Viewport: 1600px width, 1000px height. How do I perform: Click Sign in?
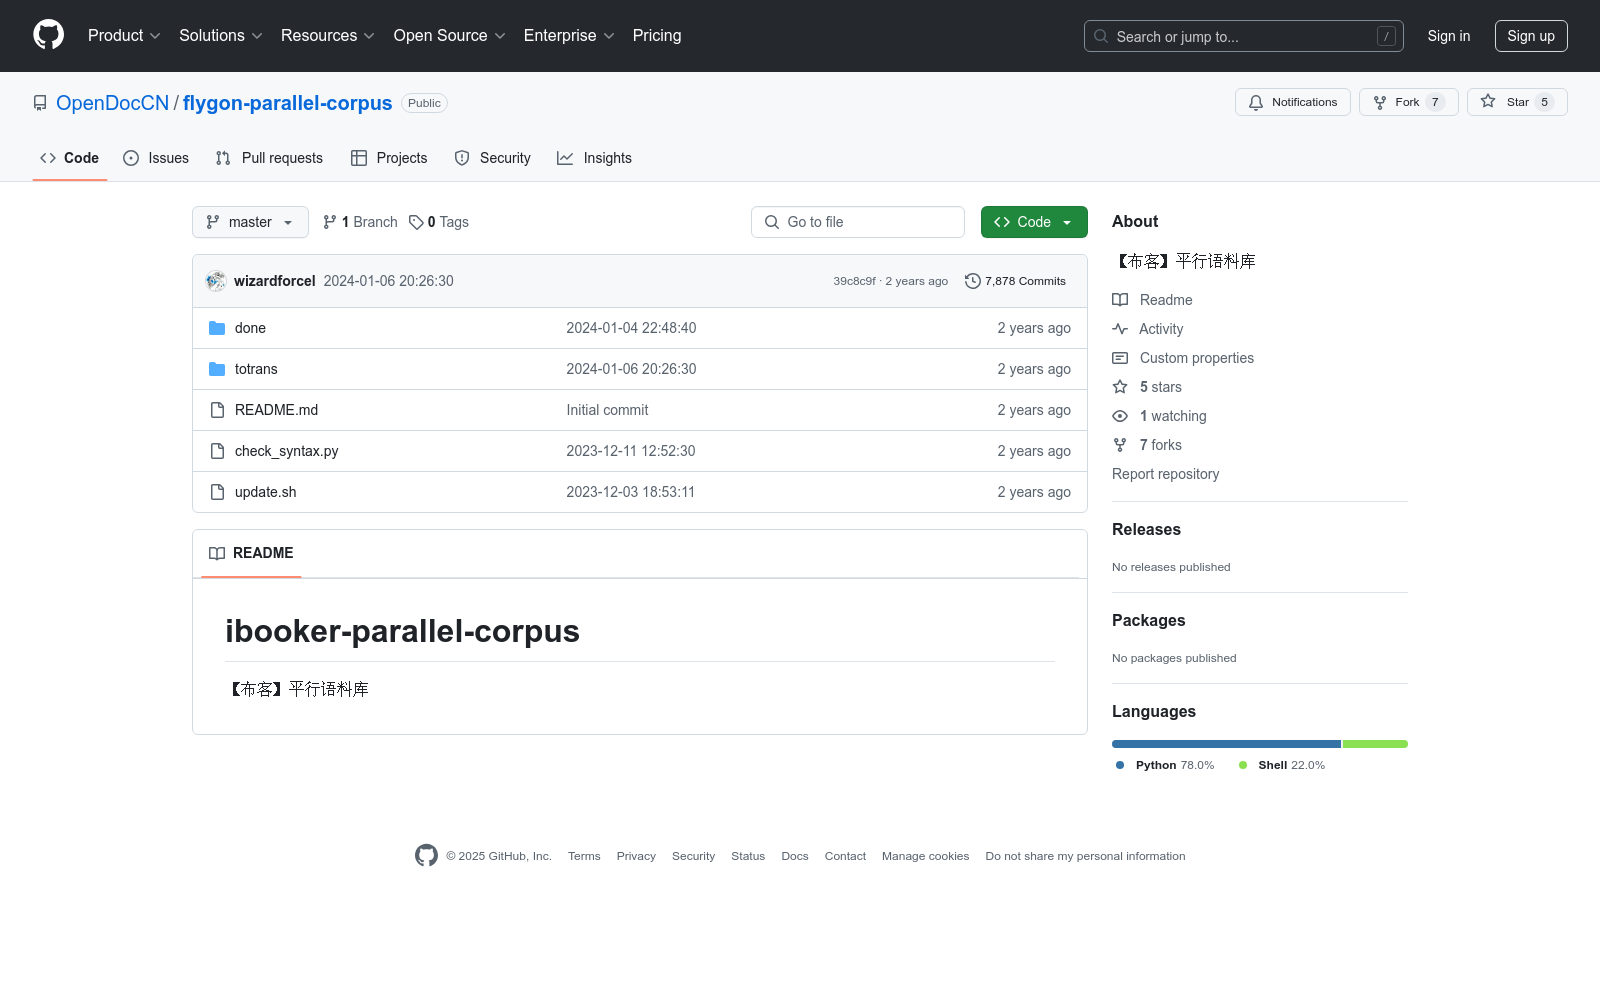point(1449,36)
